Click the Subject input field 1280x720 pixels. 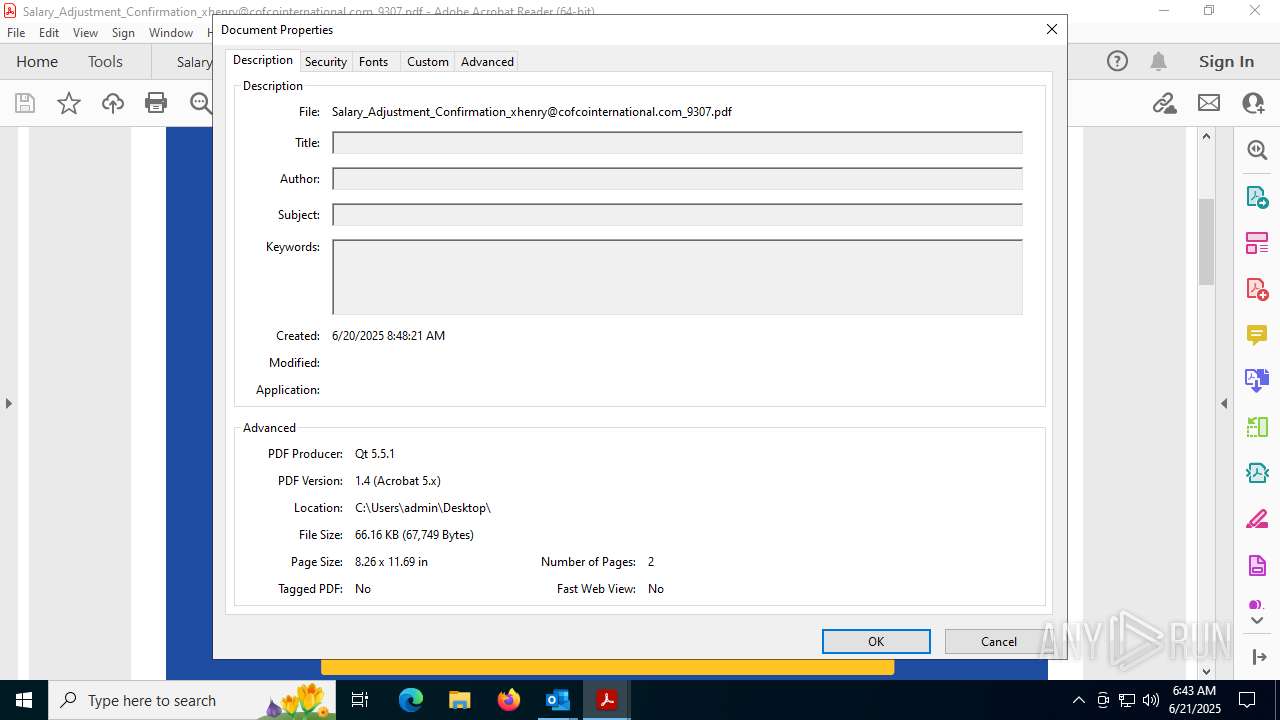[x=677, y=215]
